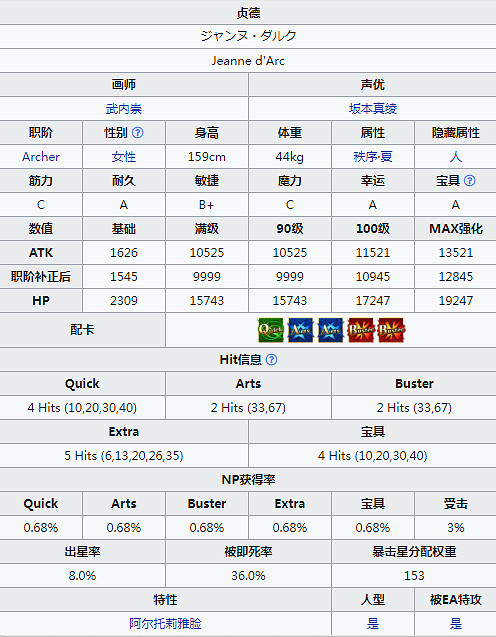Click the 100级 column header

tap(373, 228)
